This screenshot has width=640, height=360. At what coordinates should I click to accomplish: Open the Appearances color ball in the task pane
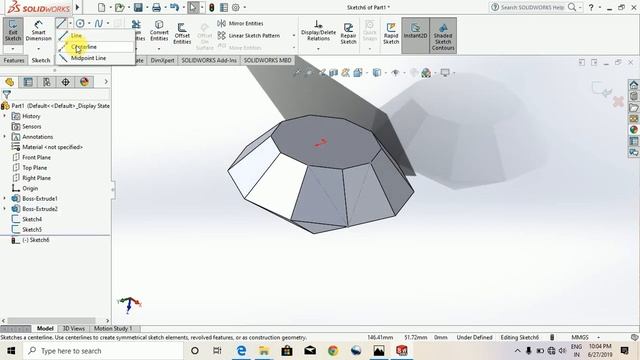(634, 130)
